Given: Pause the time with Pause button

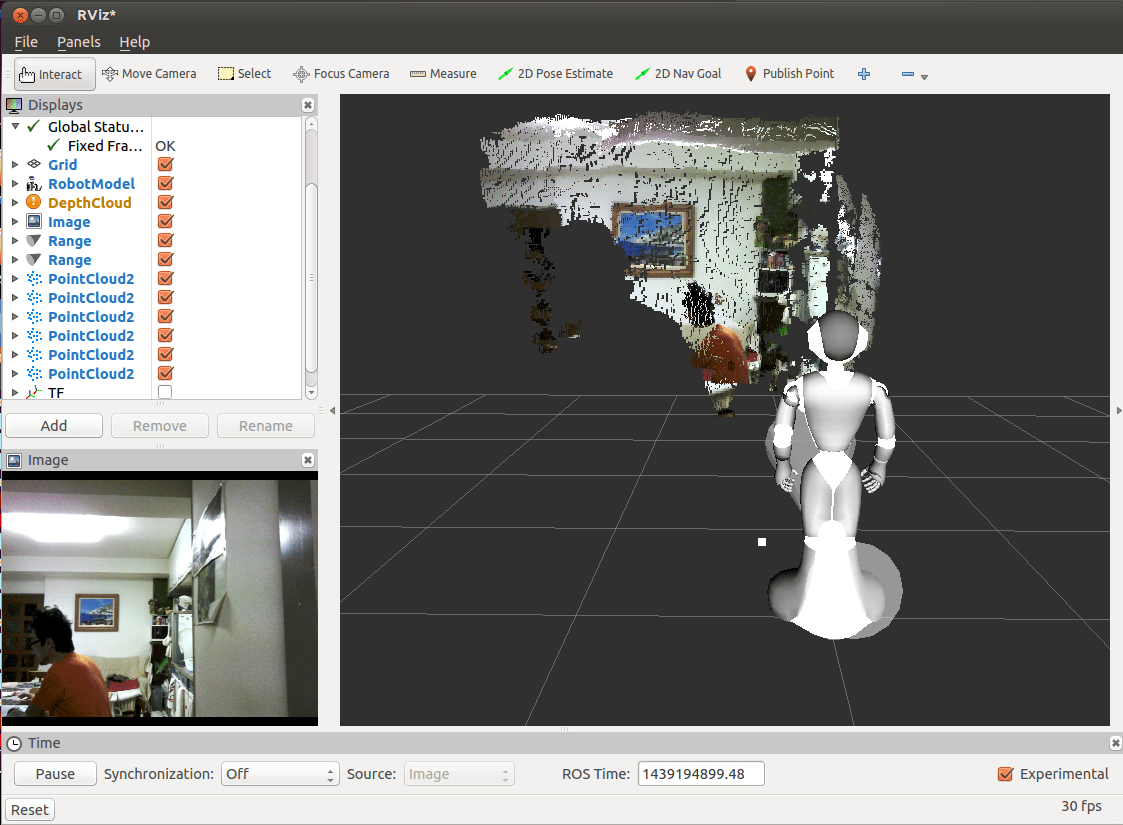Looking at the screenshot, I should click(x=55, y=774).
